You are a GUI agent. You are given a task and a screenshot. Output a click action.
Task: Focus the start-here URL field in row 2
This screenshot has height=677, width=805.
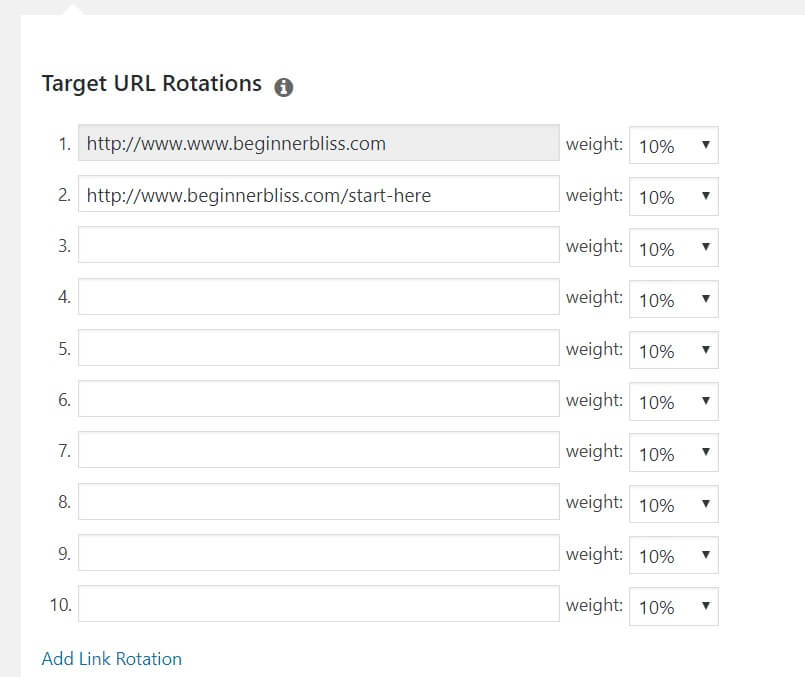click(x=318, y=195)
